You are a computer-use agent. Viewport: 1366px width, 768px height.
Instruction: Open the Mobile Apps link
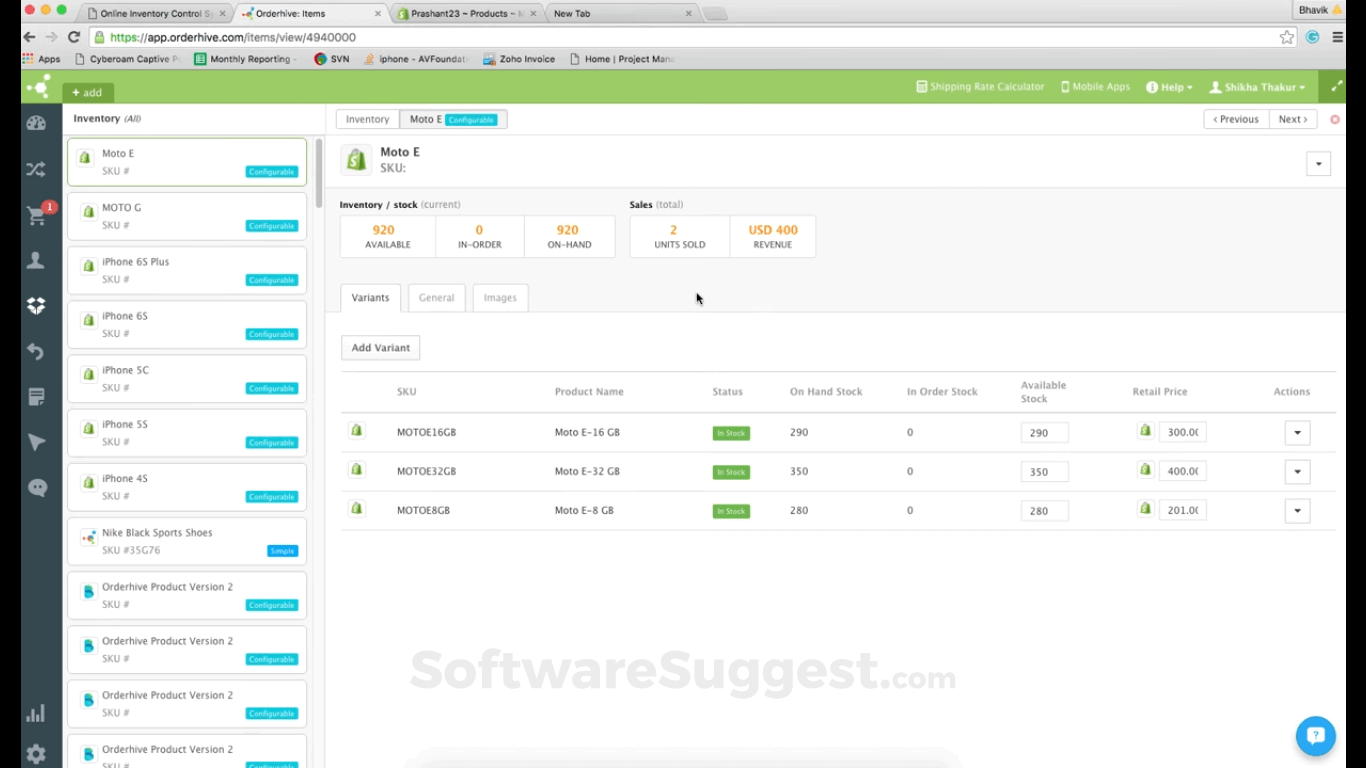[x=1095, y=87]
